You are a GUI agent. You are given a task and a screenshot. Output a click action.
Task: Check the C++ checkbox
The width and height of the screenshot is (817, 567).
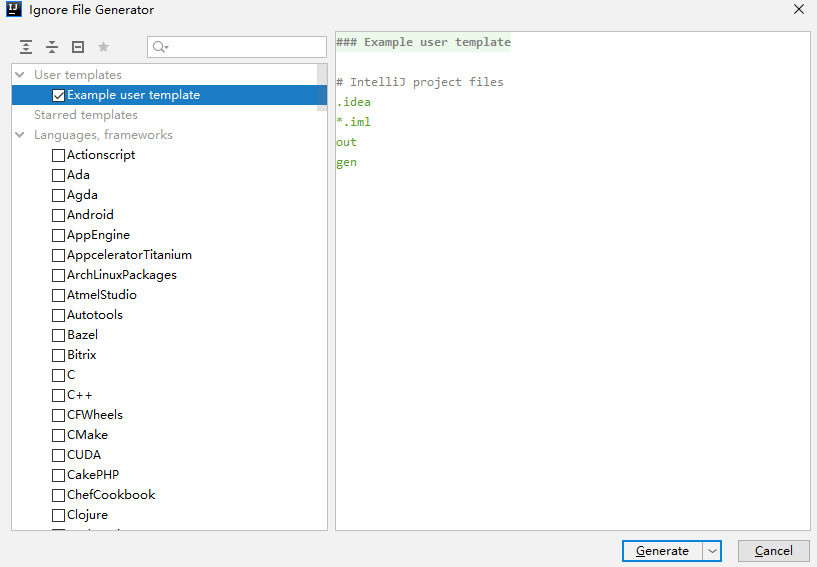pos(58,396)
